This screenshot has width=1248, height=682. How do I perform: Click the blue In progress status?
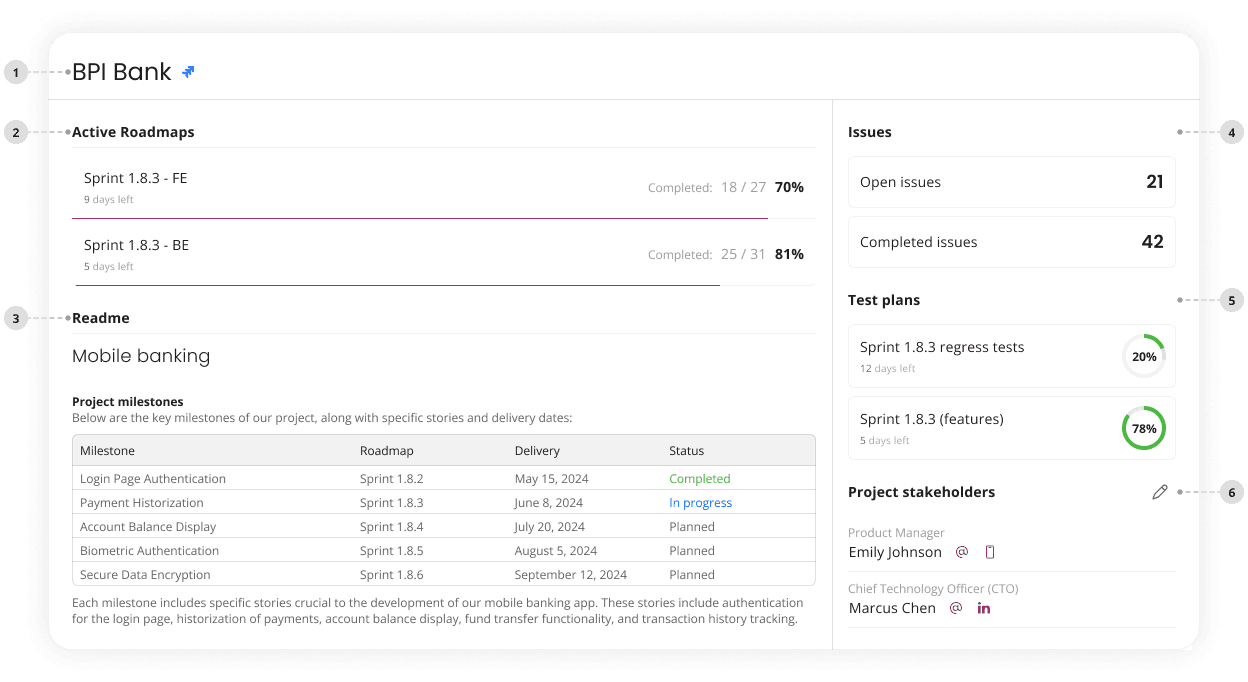click(701, 503)
